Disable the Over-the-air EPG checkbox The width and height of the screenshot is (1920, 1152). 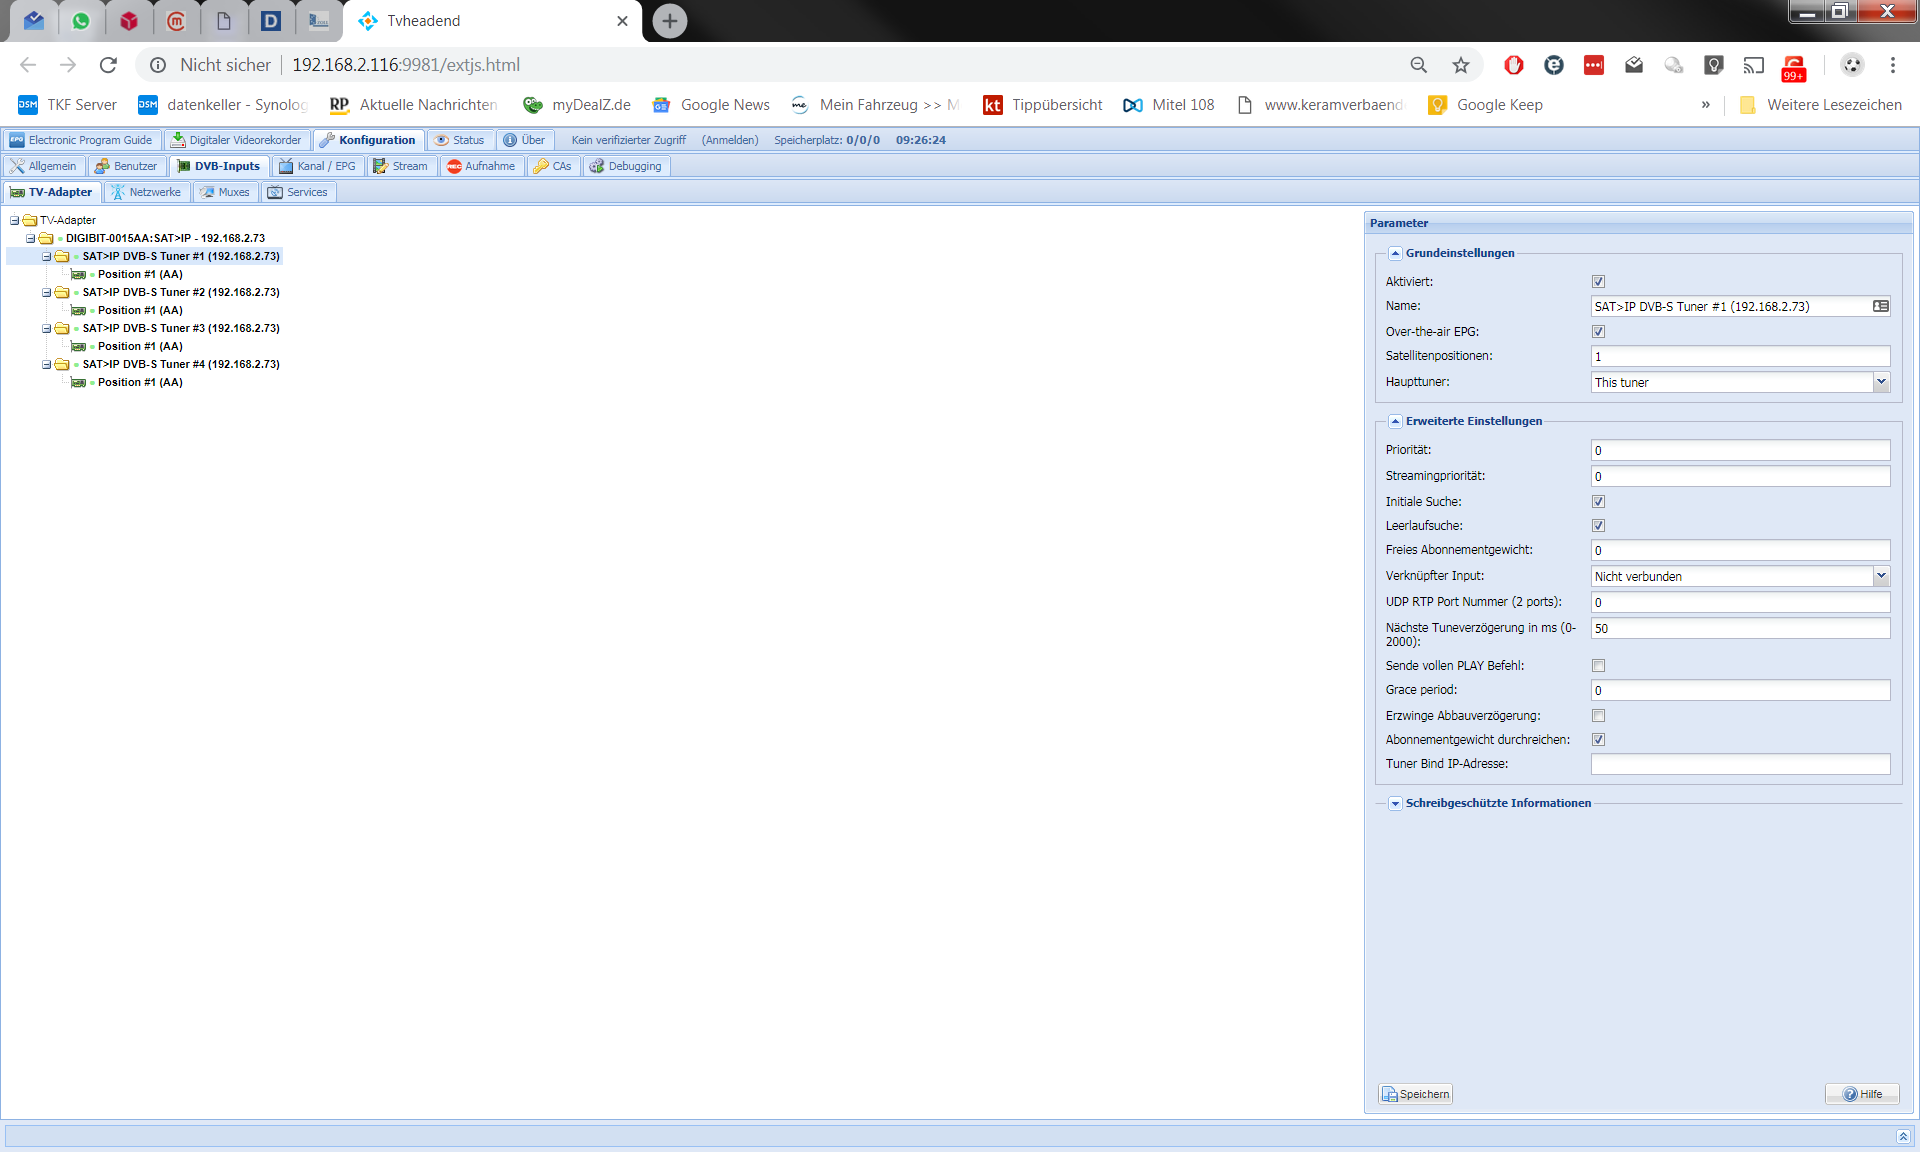1598,332
